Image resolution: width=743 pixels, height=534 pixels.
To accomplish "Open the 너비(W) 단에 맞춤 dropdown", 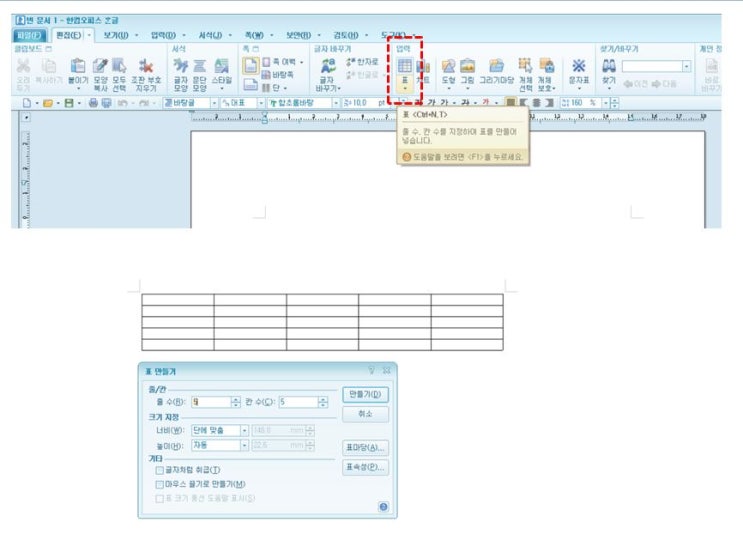I will pos(245,431).
